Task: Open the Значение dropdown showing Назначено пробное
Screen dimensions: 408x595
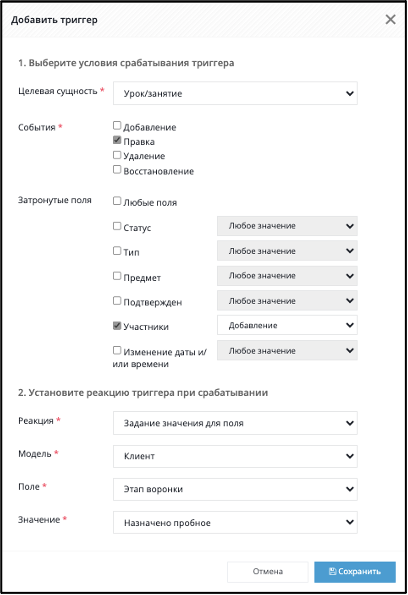Action: (x=235, y=523)
